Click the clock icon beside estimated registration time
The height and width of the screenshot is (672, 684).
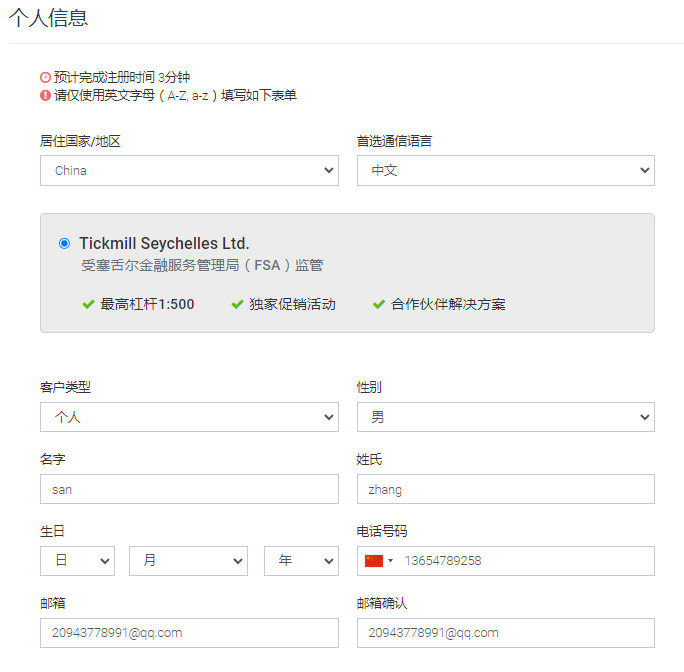click(45, 77)
